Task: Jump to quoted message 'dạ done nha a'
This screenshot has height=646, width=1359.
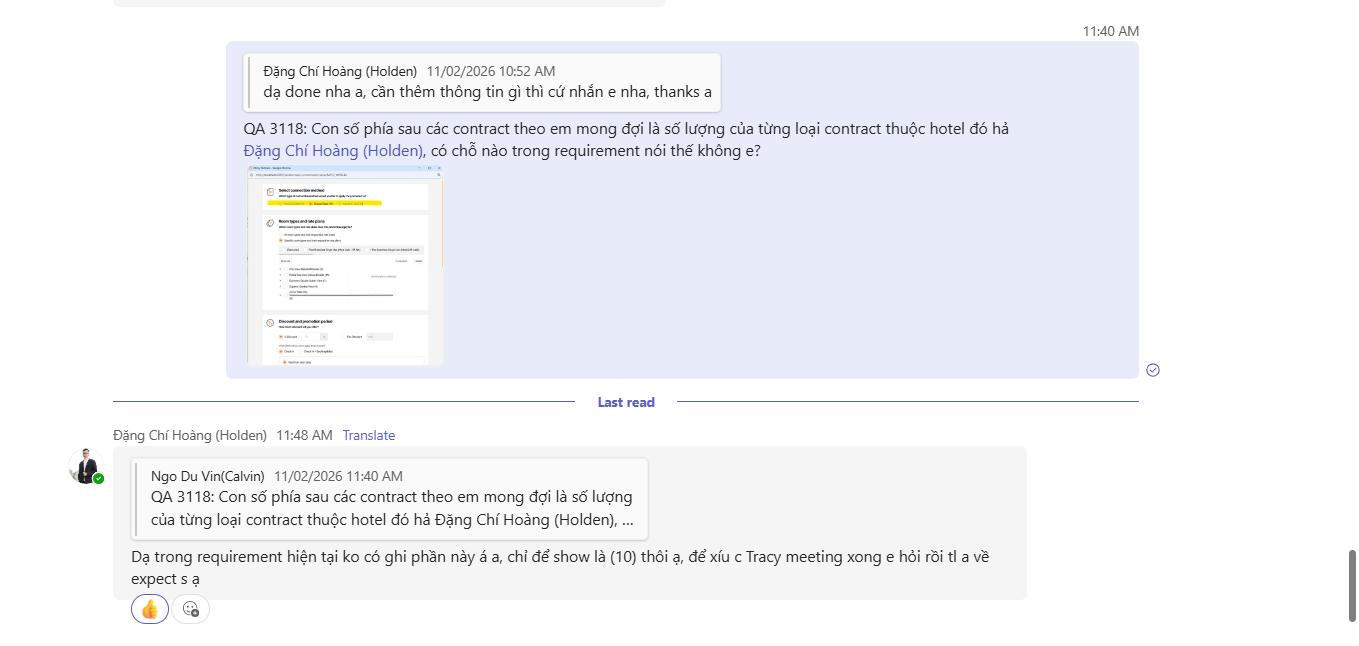Action: click(x=487, y=92)
